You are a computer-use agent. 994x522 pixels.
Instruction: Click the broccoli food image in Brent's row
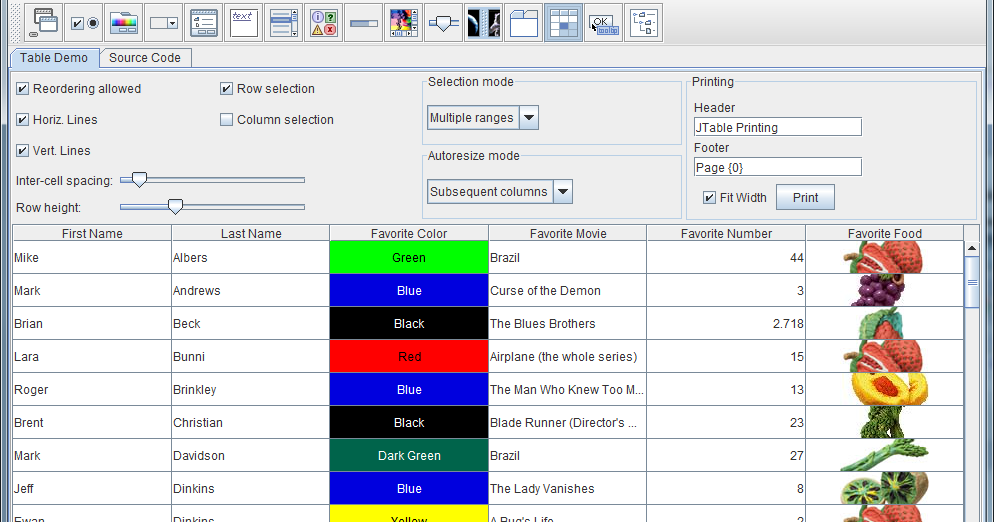(x=882, y=422)
